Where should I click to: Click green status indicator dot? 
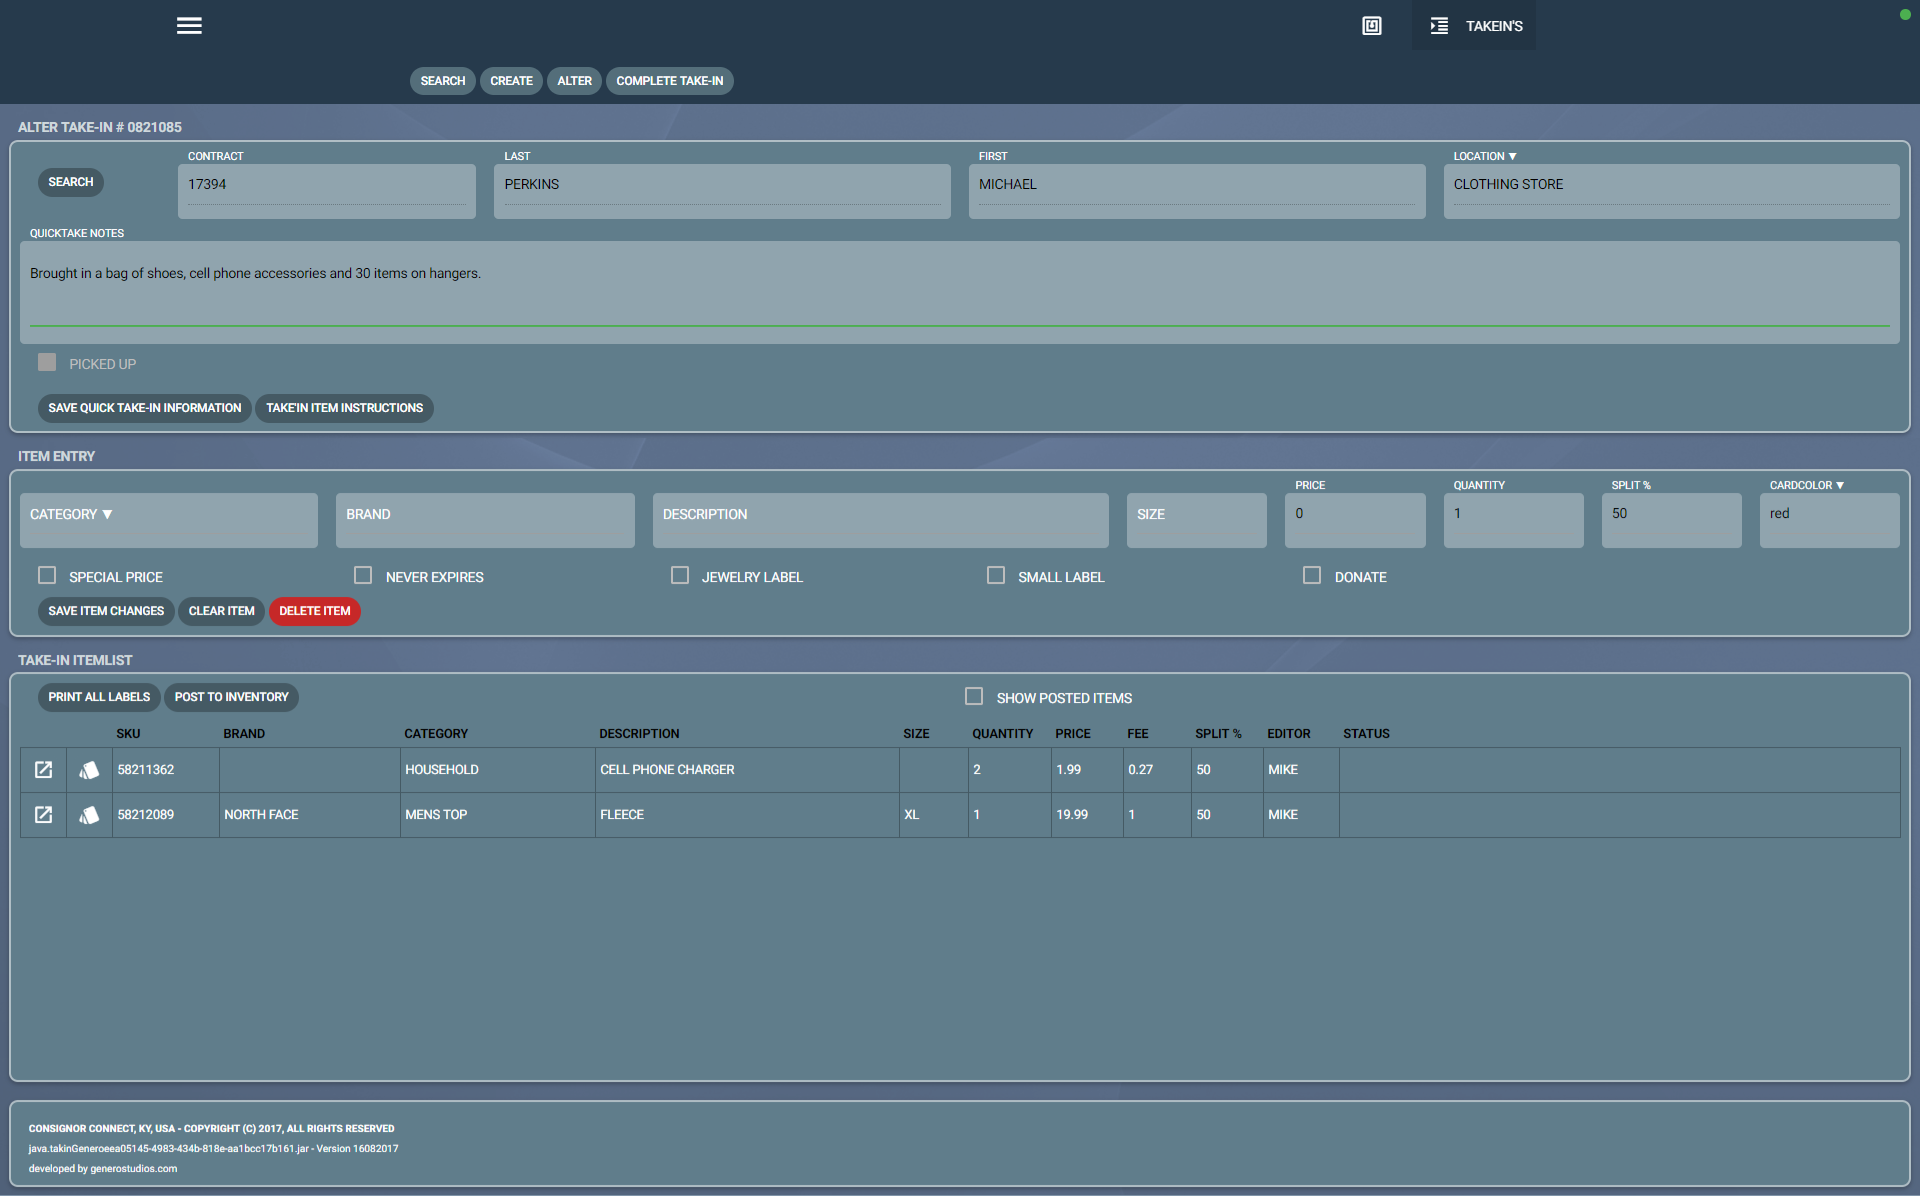coord(1904,14)
